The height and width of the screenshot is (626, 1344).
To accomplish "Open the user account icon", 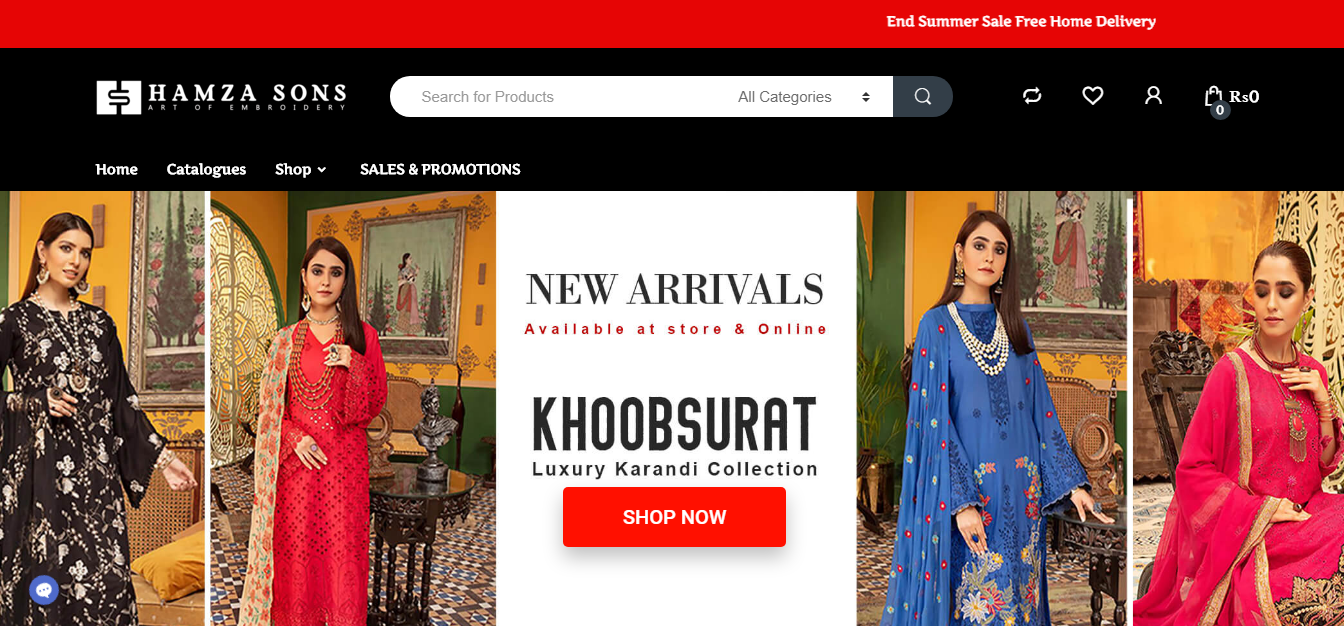I will point(1153,96).
